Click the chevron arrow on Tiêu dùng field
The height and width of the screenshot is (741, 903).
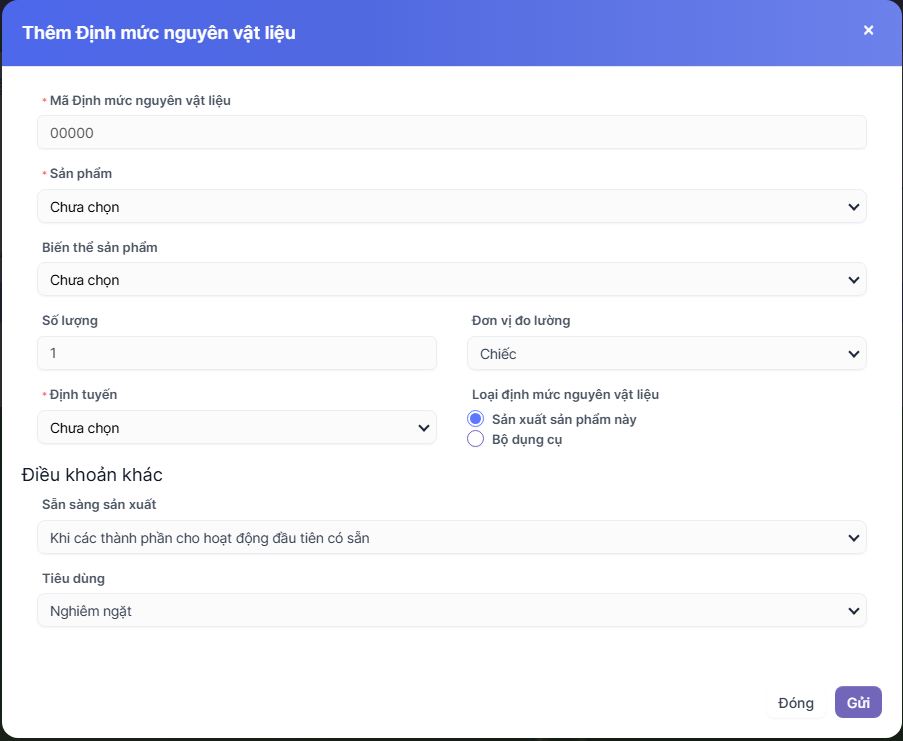click(x=853, y=611)
